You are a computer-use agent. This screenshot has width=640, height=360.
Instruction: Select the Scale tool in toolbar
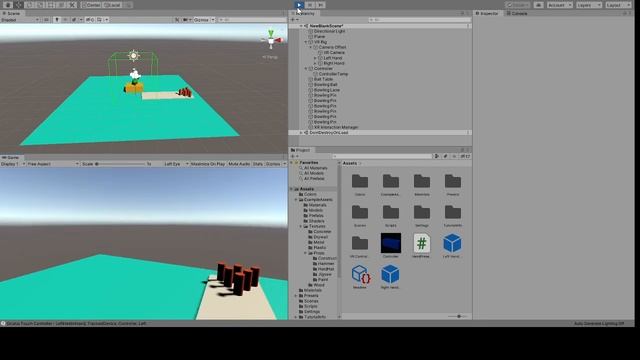point(40,5)
